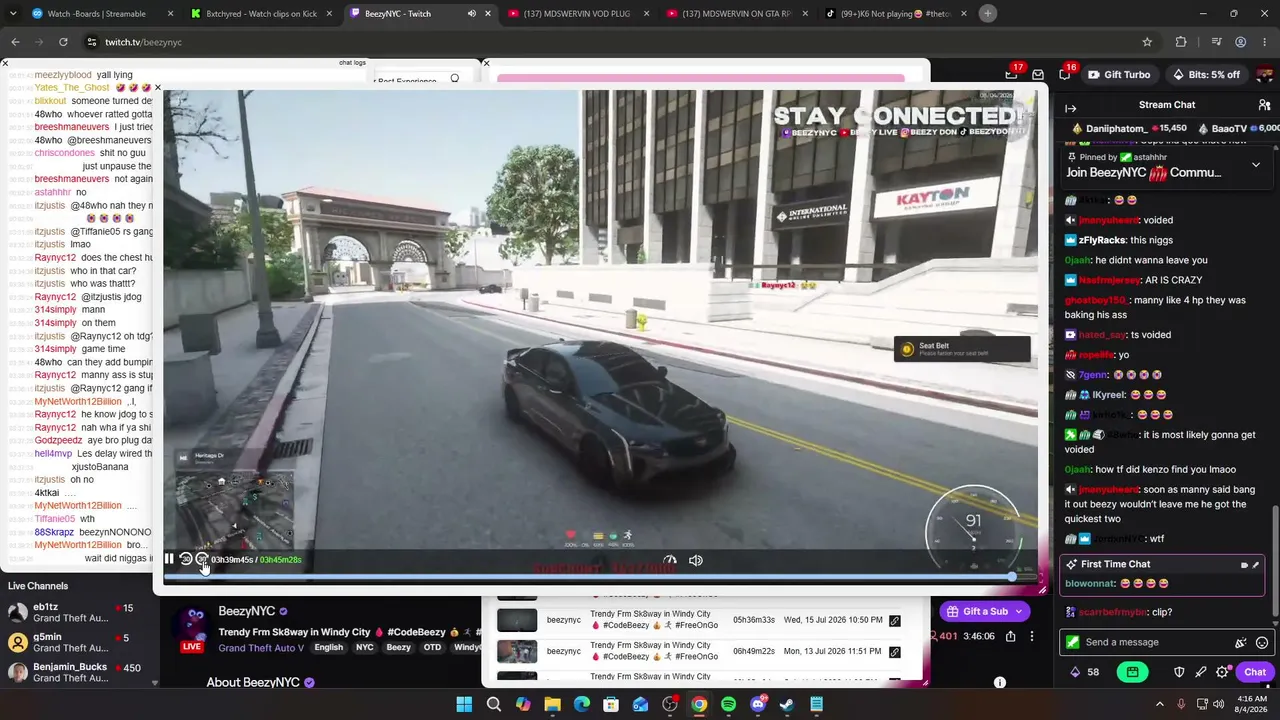The width and height of the screenshot is (1280, 720).
Task: Rewind the VOD player 30 seconds
Action: (185, 560)
